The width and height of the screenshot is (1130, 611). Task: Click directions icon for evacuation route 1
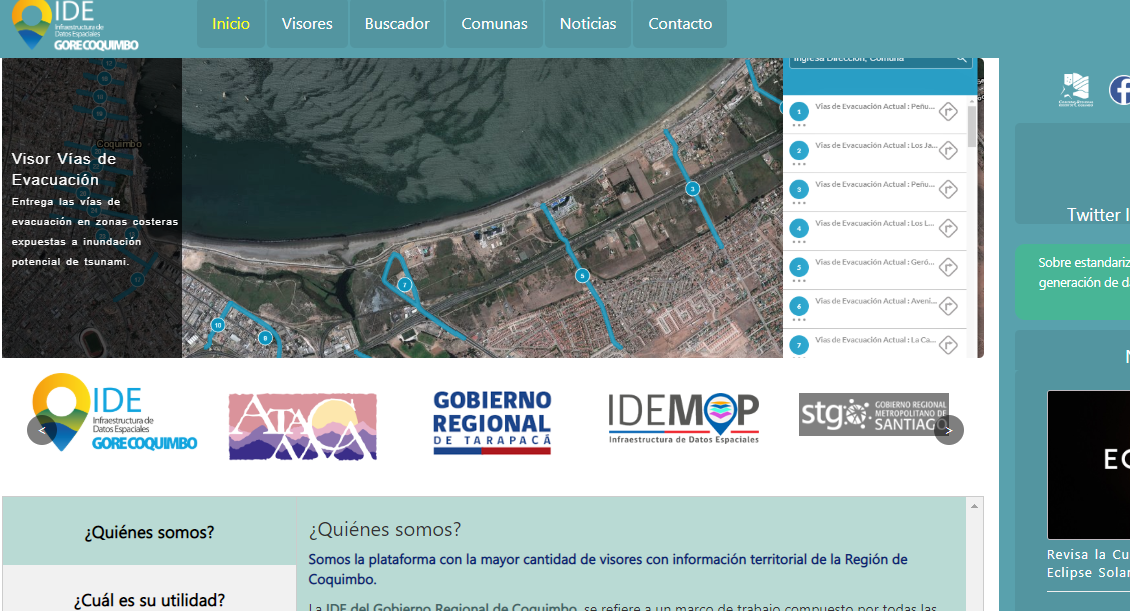tap(948, 112)
